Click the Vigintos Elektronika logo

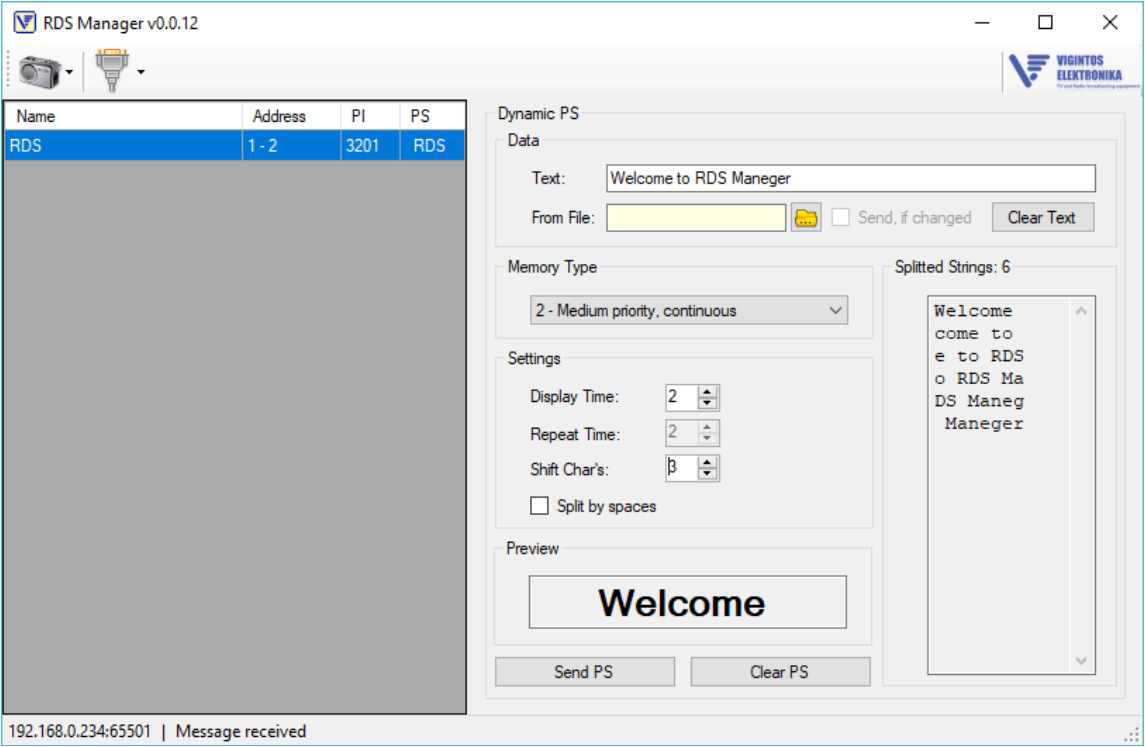click(x=1072, y=71)
